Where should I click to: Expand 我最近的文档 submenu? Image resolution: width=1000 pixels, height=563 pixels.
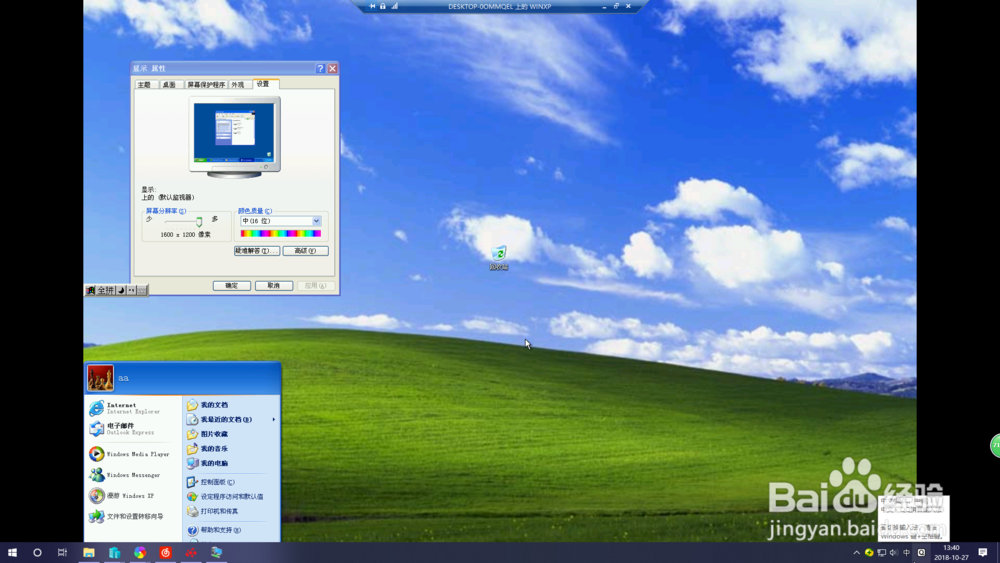point(232,420)
